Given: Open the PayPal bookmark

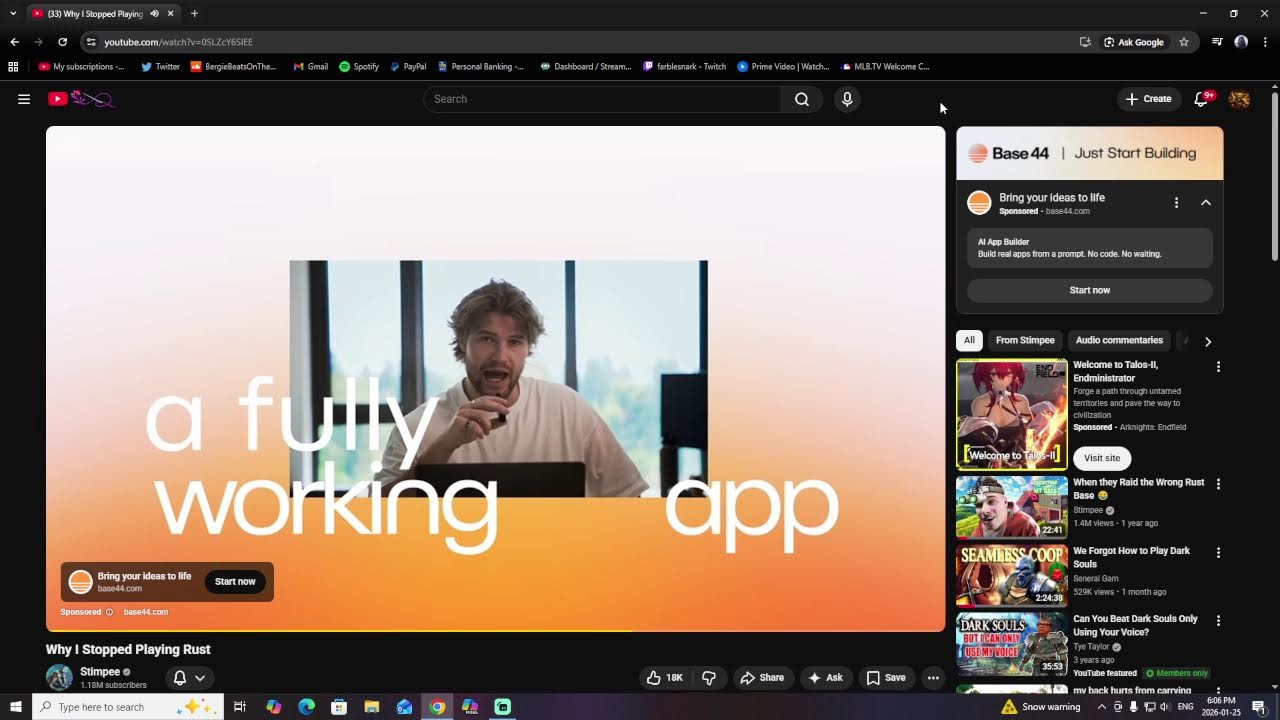Looking at the screenshot, I should [407, 67].
